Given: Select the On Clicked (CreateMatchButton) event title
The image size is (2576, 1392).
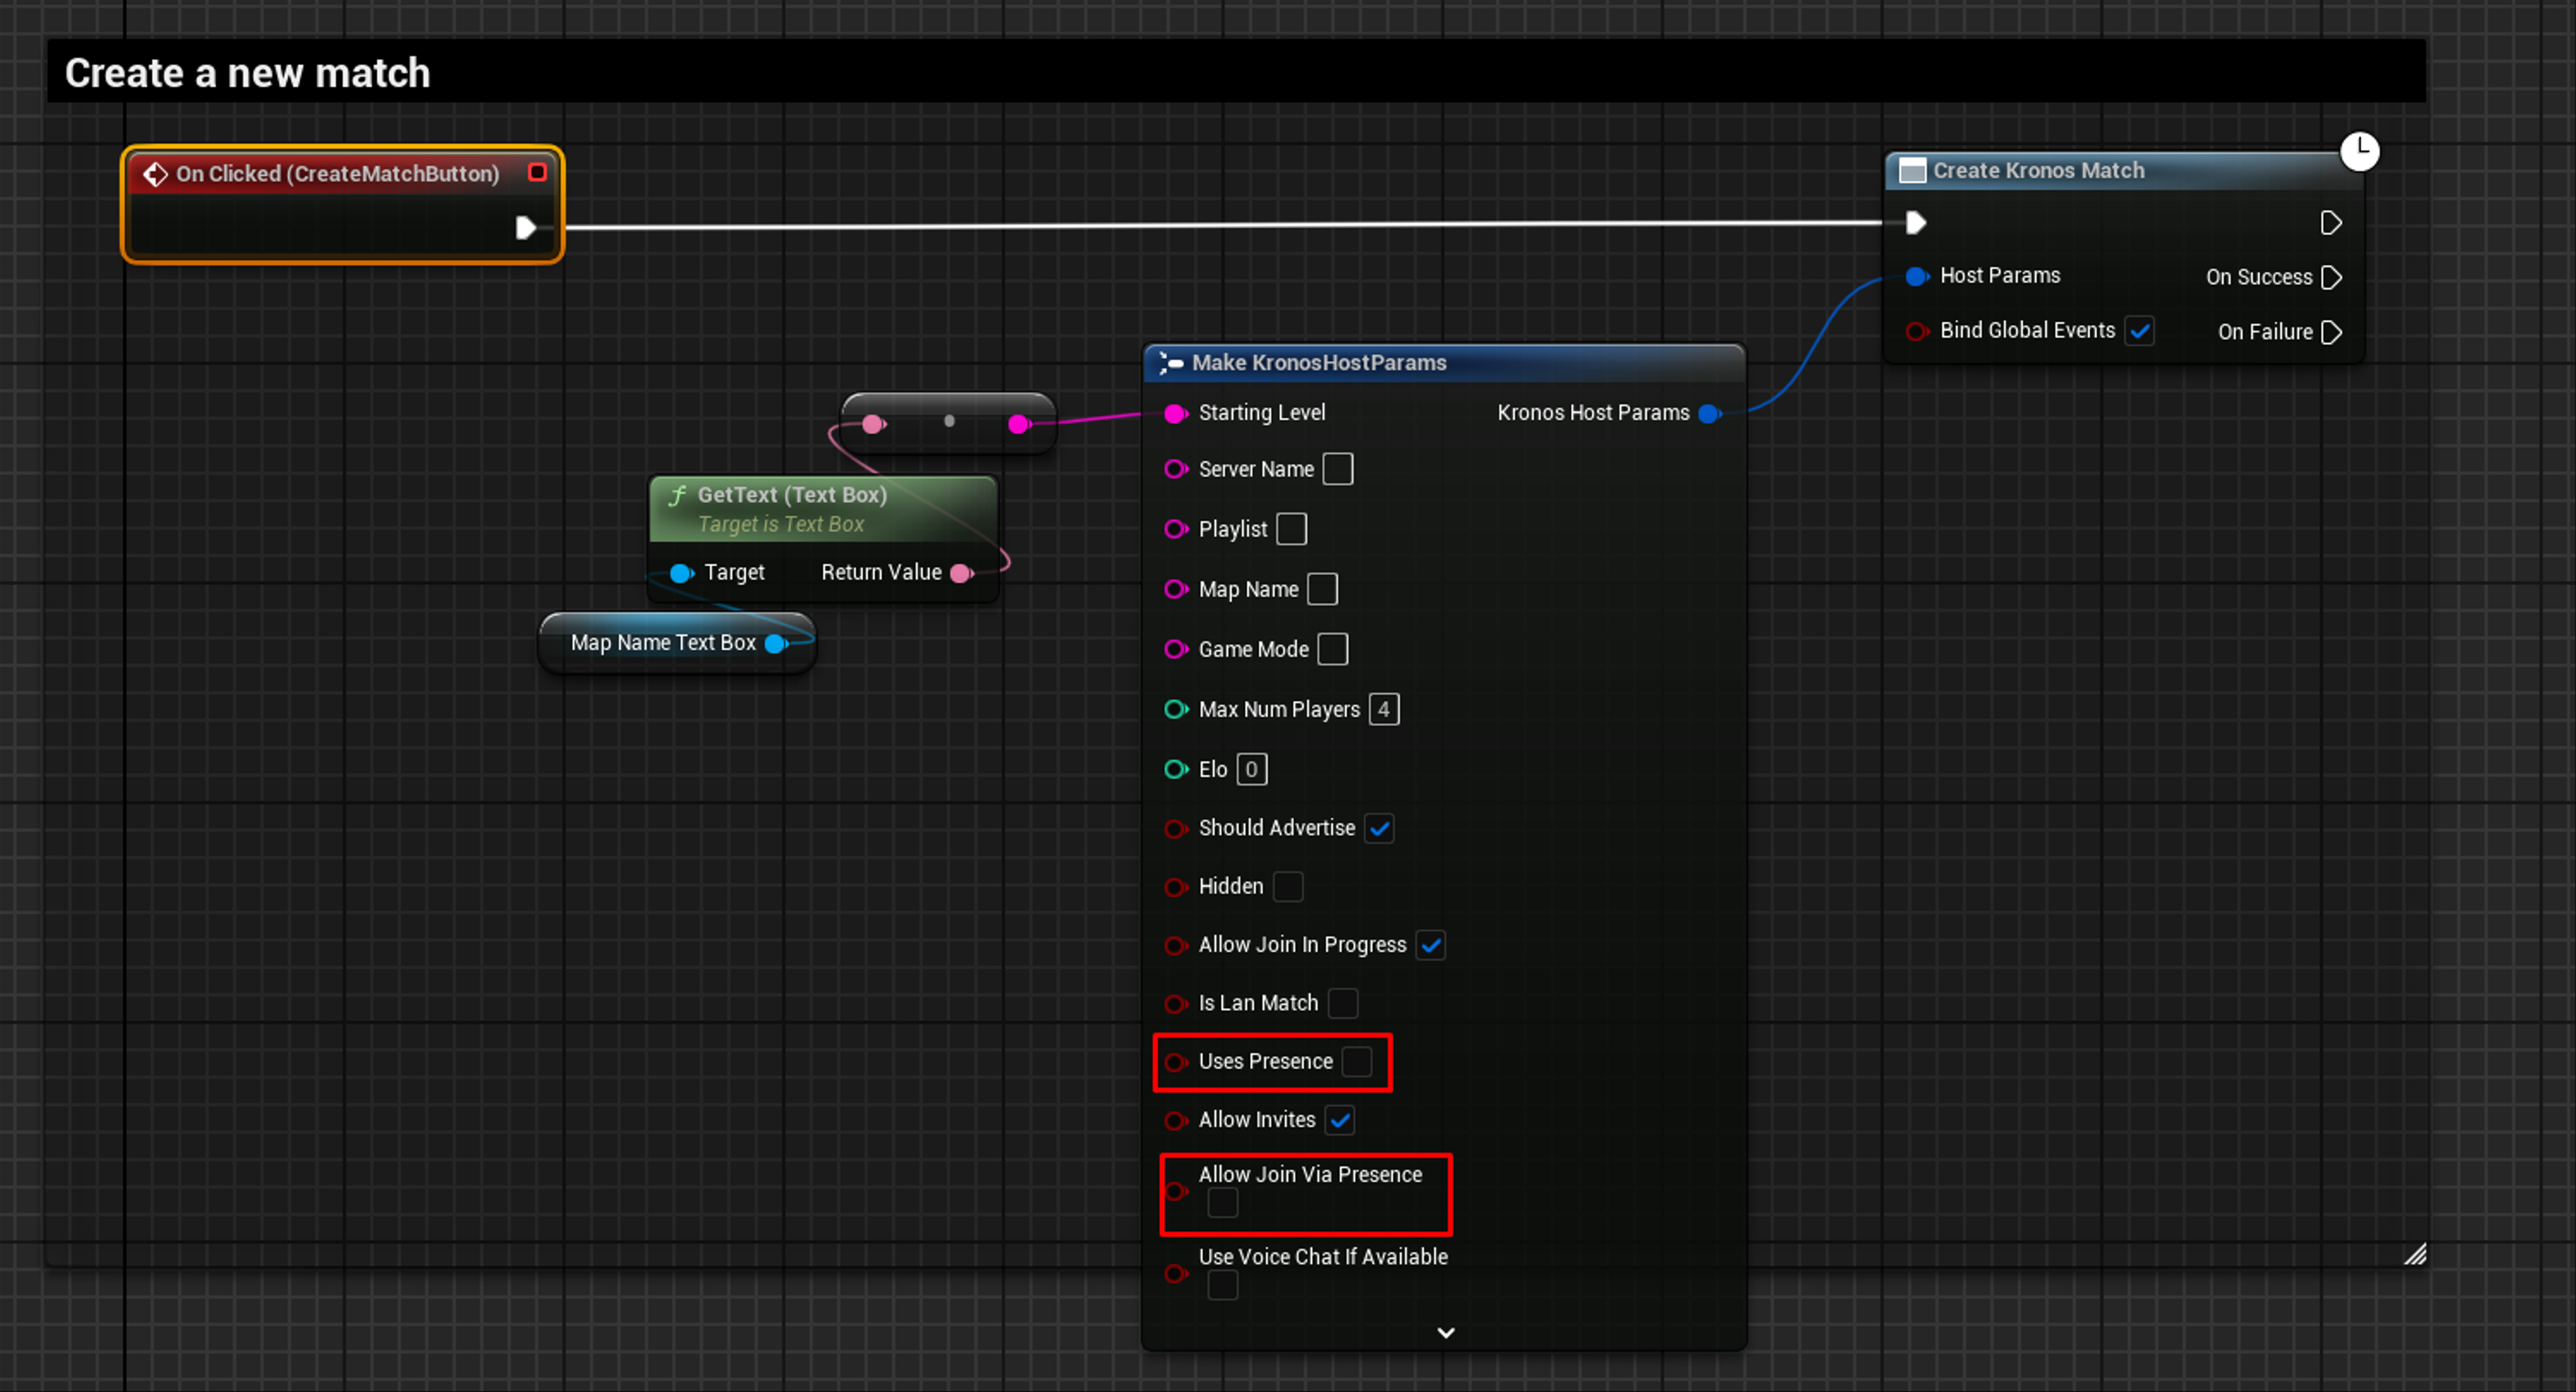Looking at the screenshot, I should (337, 174).
